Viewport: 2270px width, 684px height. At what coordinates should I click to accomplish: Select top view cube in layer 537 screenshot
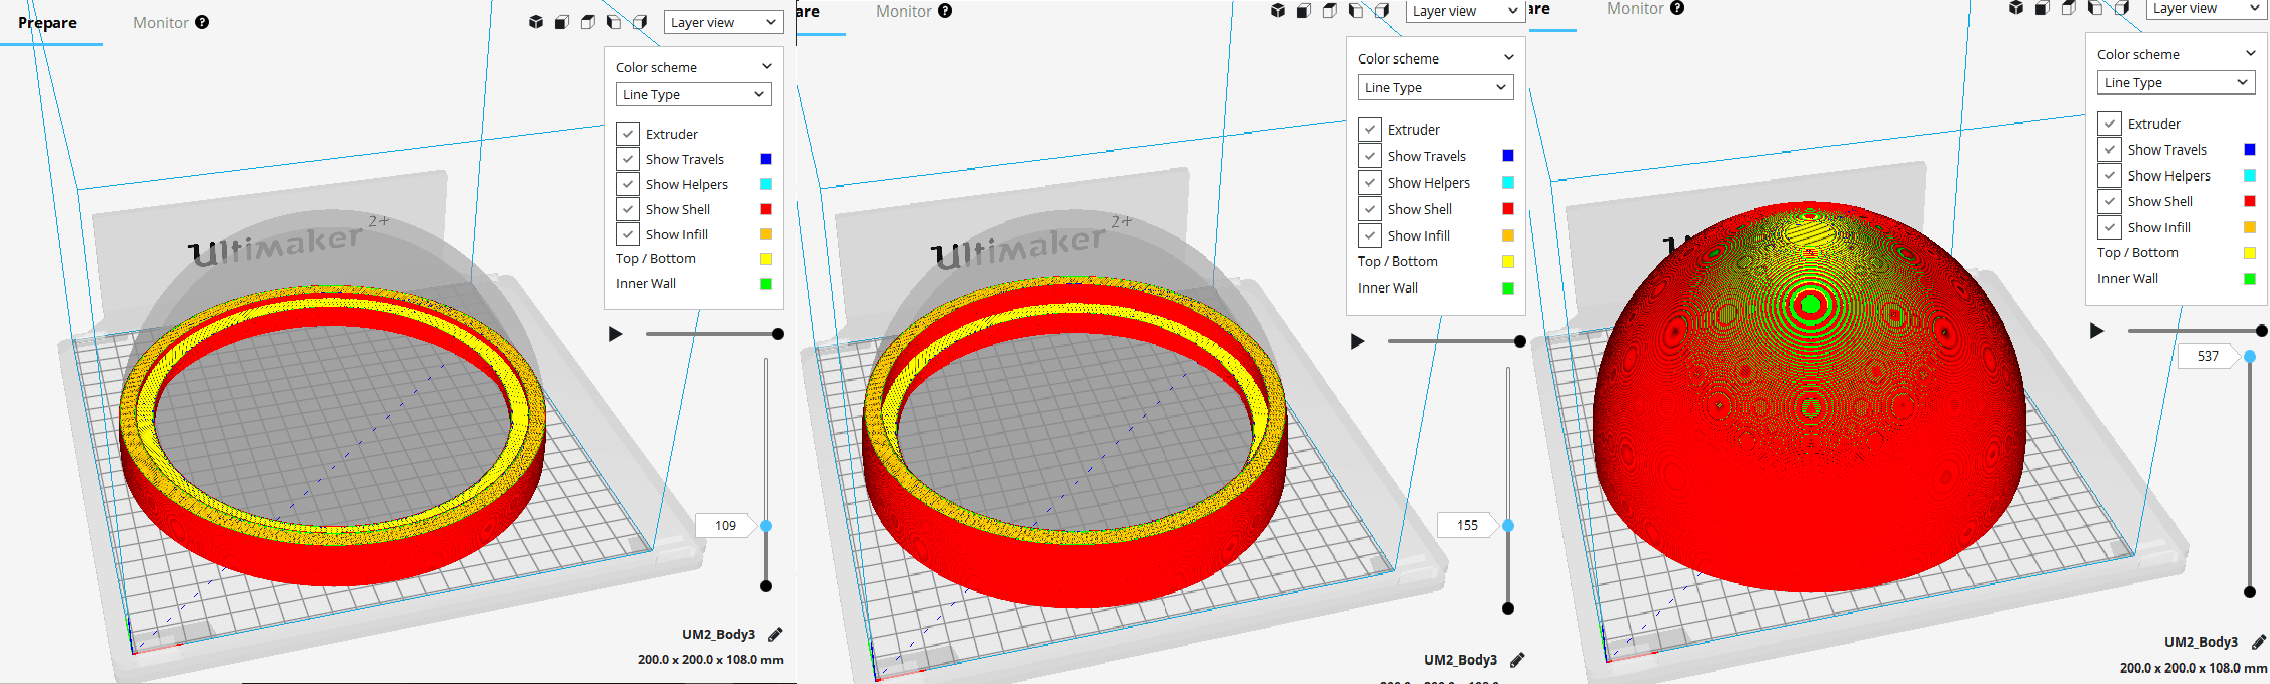tap(2068, 8)
